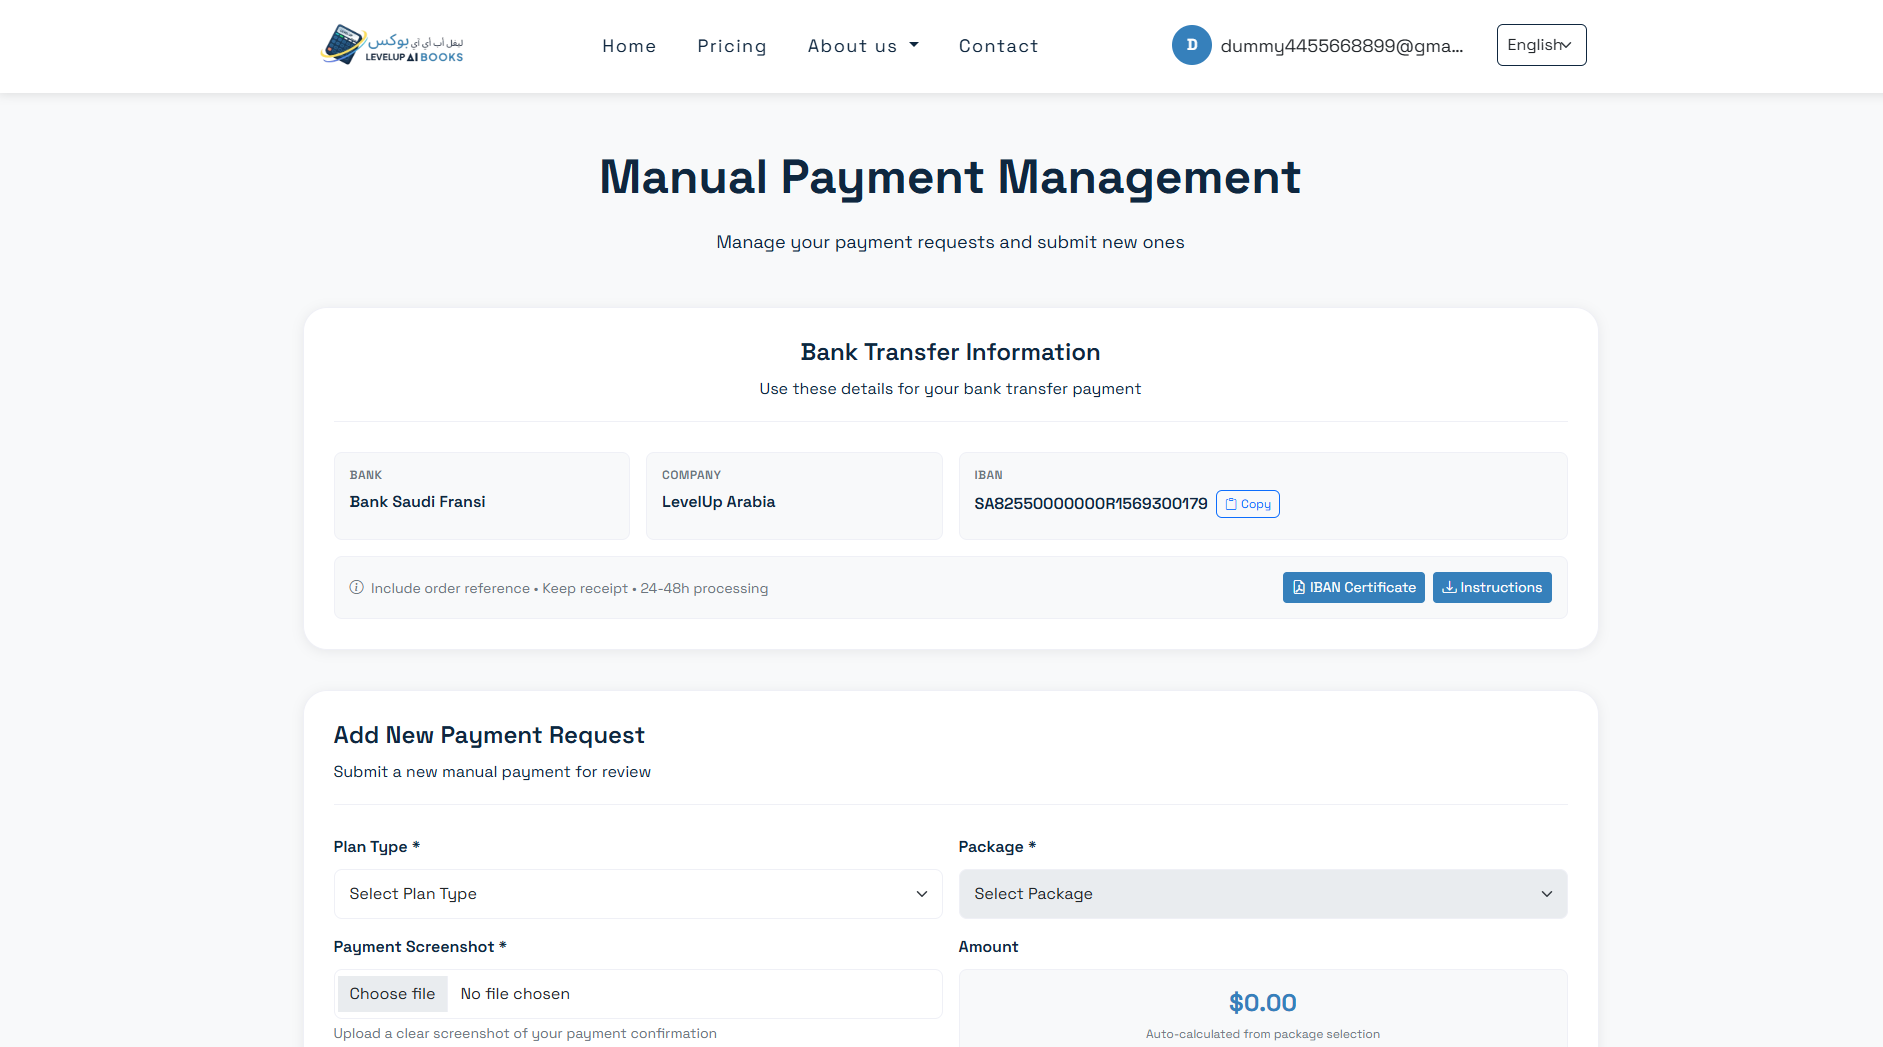Screen dimensions: 1883x1047
Task: Download the Instructions file
Action: pos(1491,588)
